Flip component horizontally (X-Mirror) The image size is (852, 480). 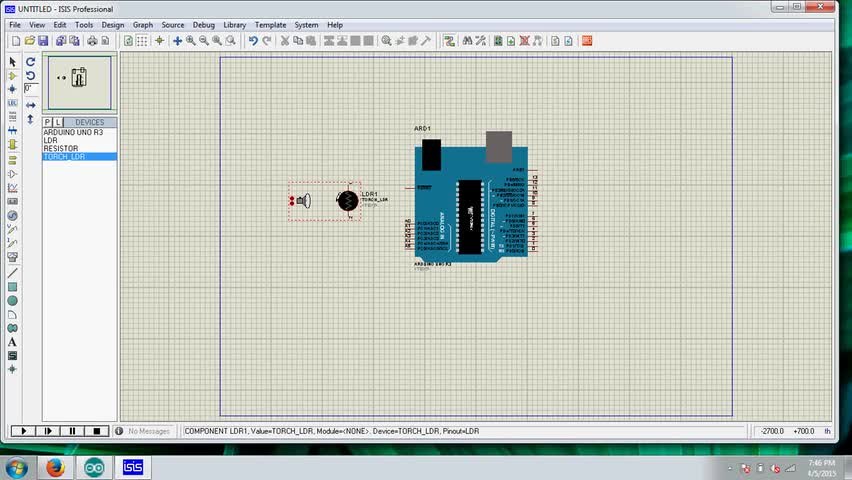tap(31, 105)
